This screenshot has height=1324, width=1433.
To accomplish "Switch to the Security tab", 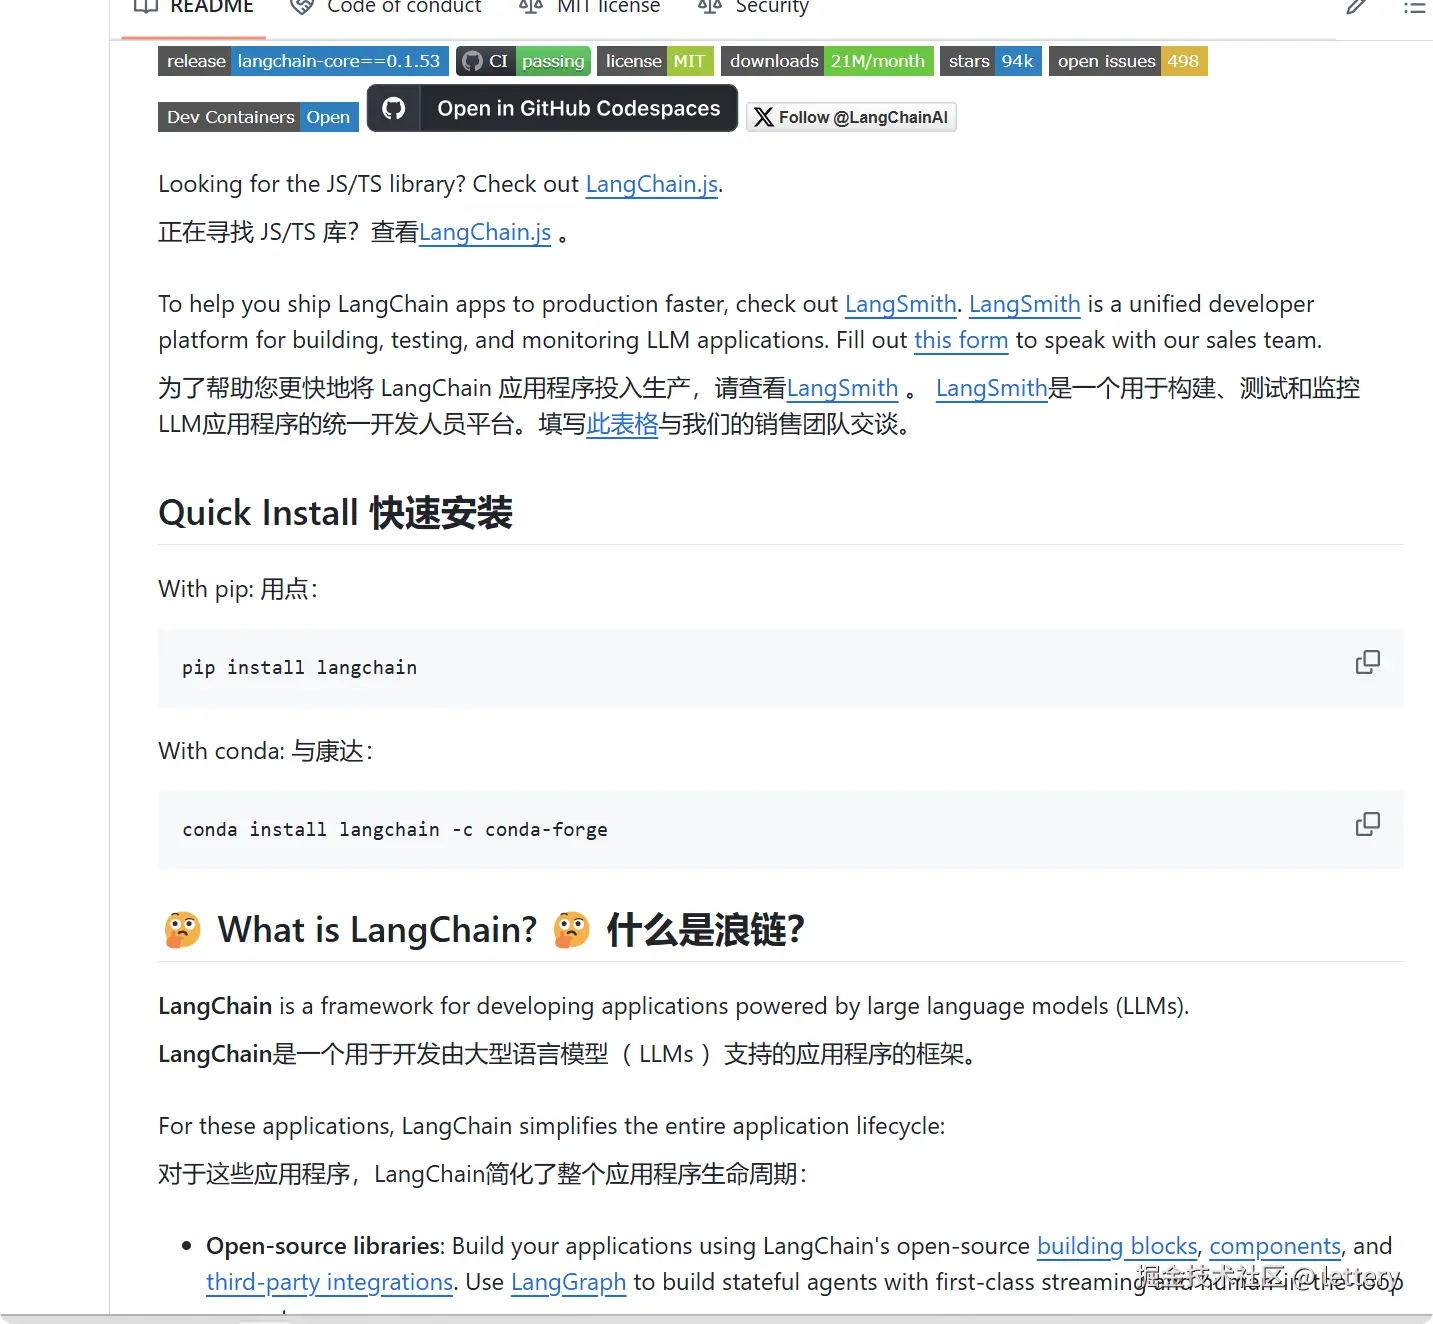I will point(754,7).
